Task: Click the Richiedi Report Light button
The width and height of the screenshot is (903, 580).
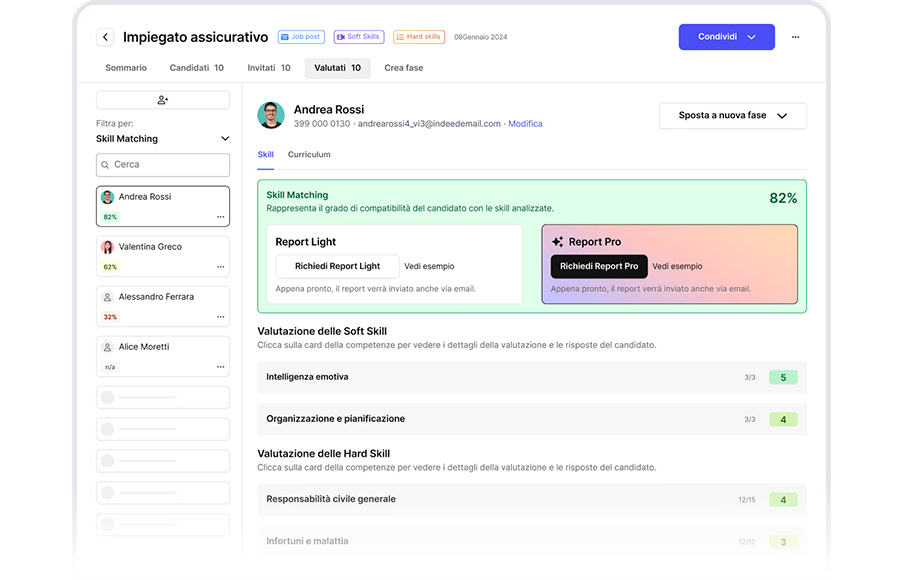Action: coord(337,266)
